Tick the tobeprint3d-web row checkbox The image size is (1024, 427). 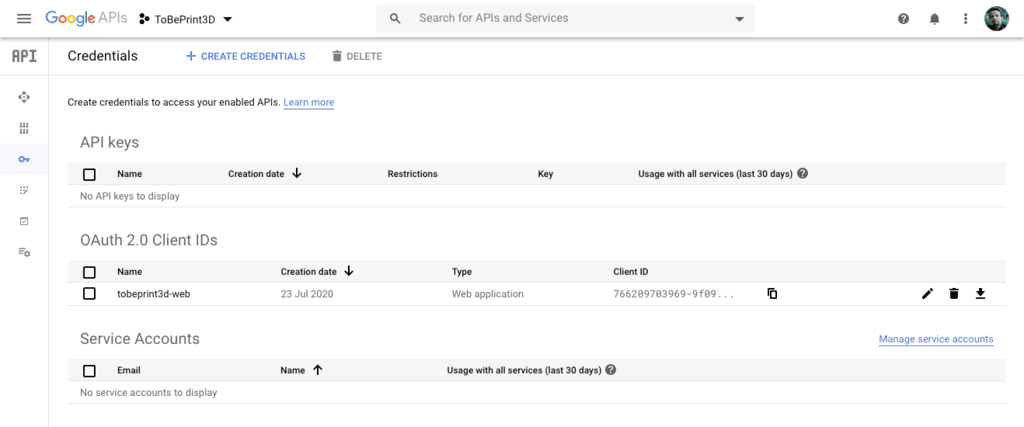[89, 294]
